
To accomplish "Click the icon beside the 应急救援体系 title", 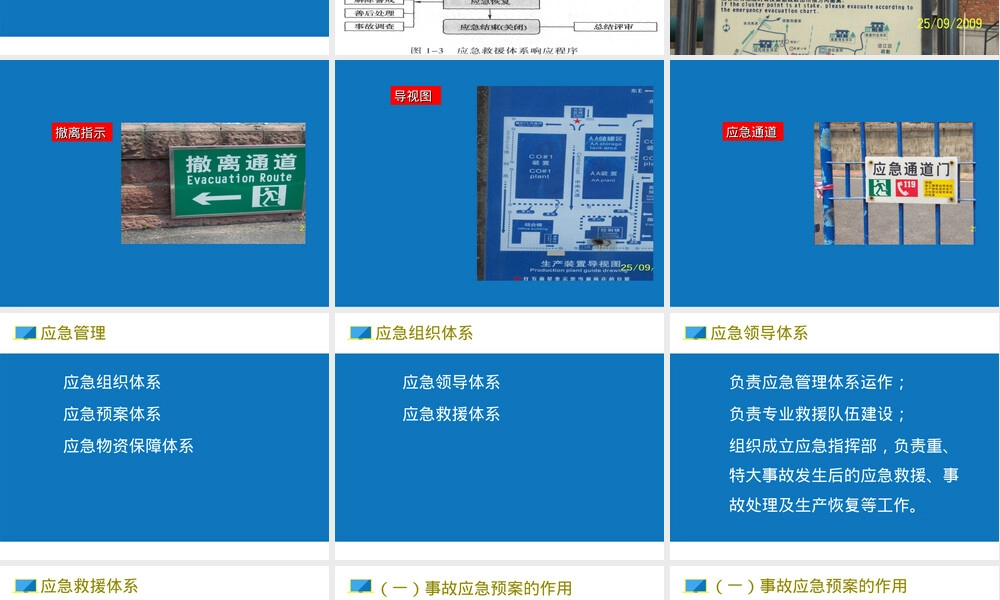I will tap(26, 586).
